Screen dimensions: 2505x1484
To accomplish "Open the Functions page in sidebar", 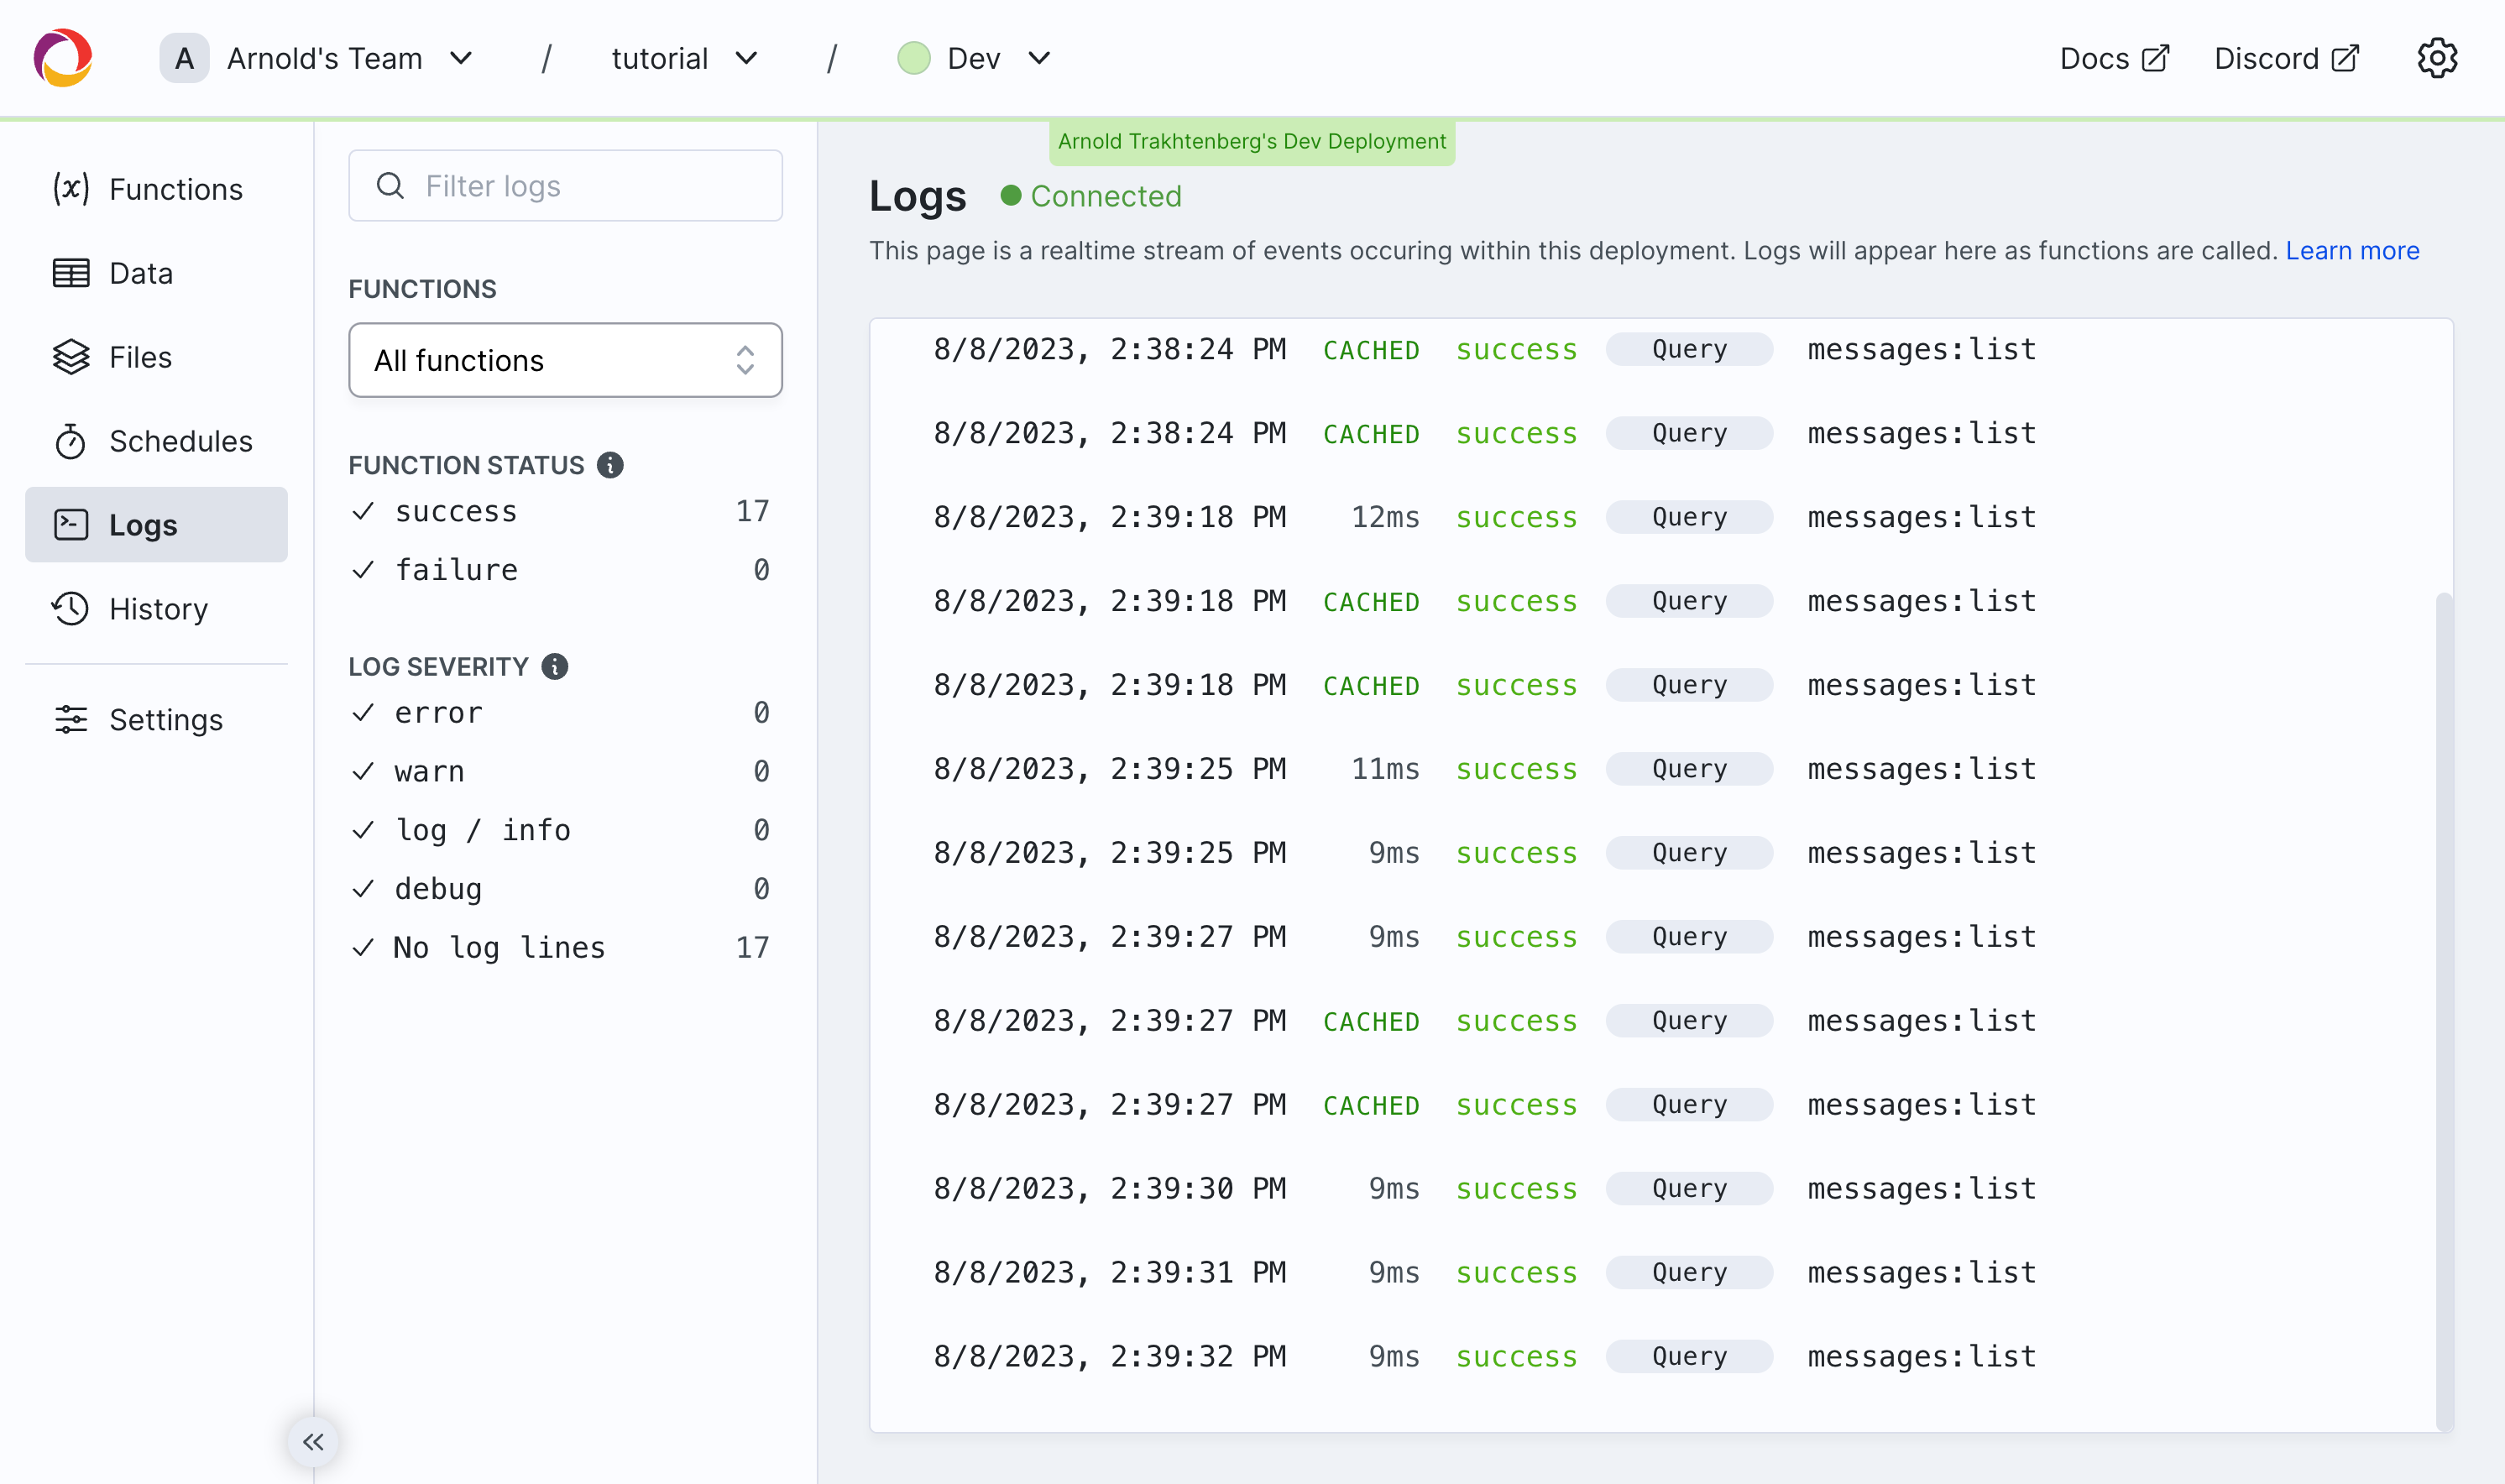I will 156,189.
